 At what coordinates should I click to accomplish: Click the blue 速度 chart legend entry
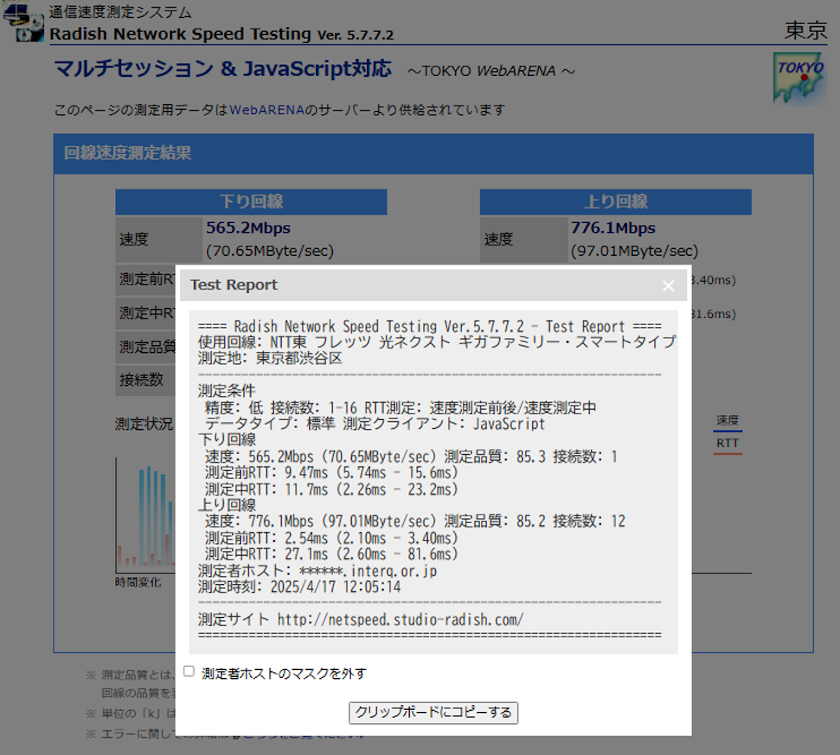[727, 420]
